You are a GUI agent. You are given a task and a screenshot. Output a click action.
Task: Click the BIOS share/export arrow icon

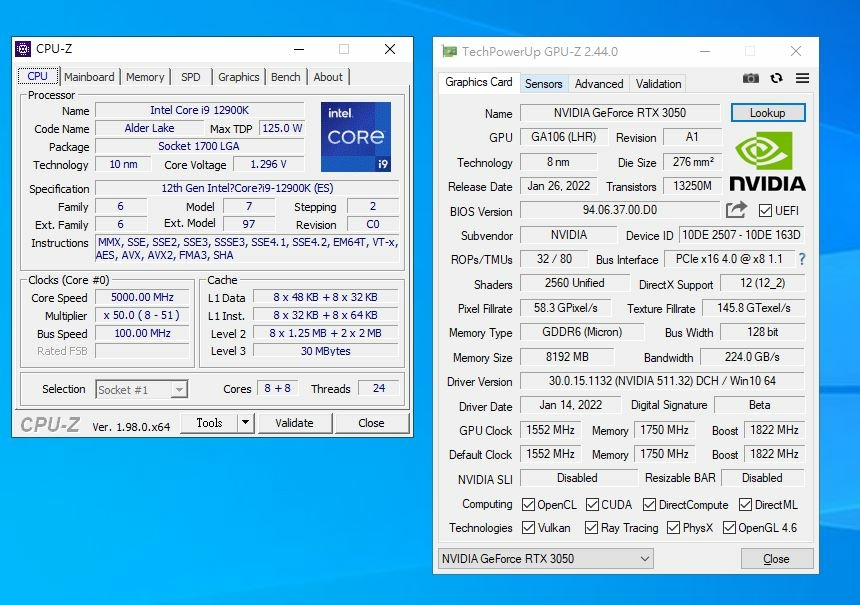pyautogui.click(x=736, y=210)
